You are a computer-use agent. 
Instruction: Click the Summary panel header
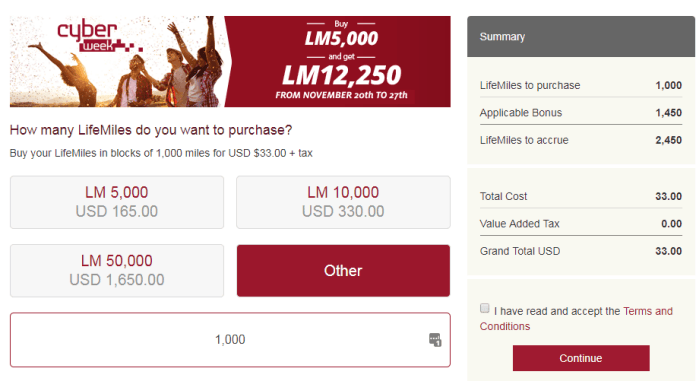pos(581,36)
